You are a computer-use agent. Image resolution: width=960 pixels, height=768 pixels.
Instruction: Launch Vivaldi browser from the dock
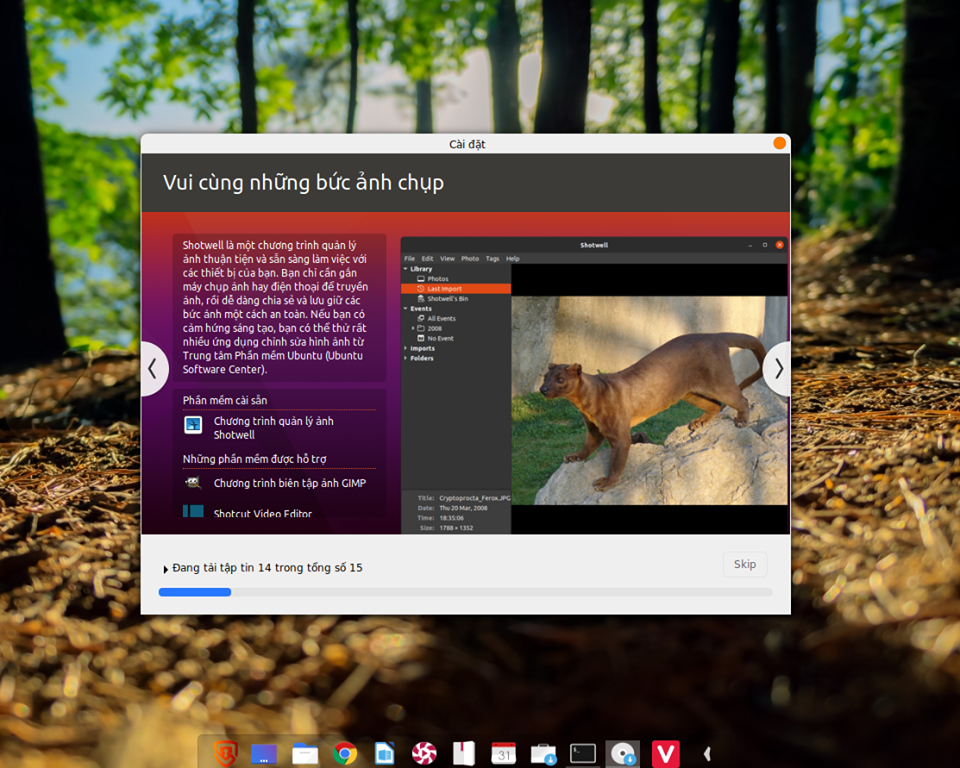pos(666,753)
